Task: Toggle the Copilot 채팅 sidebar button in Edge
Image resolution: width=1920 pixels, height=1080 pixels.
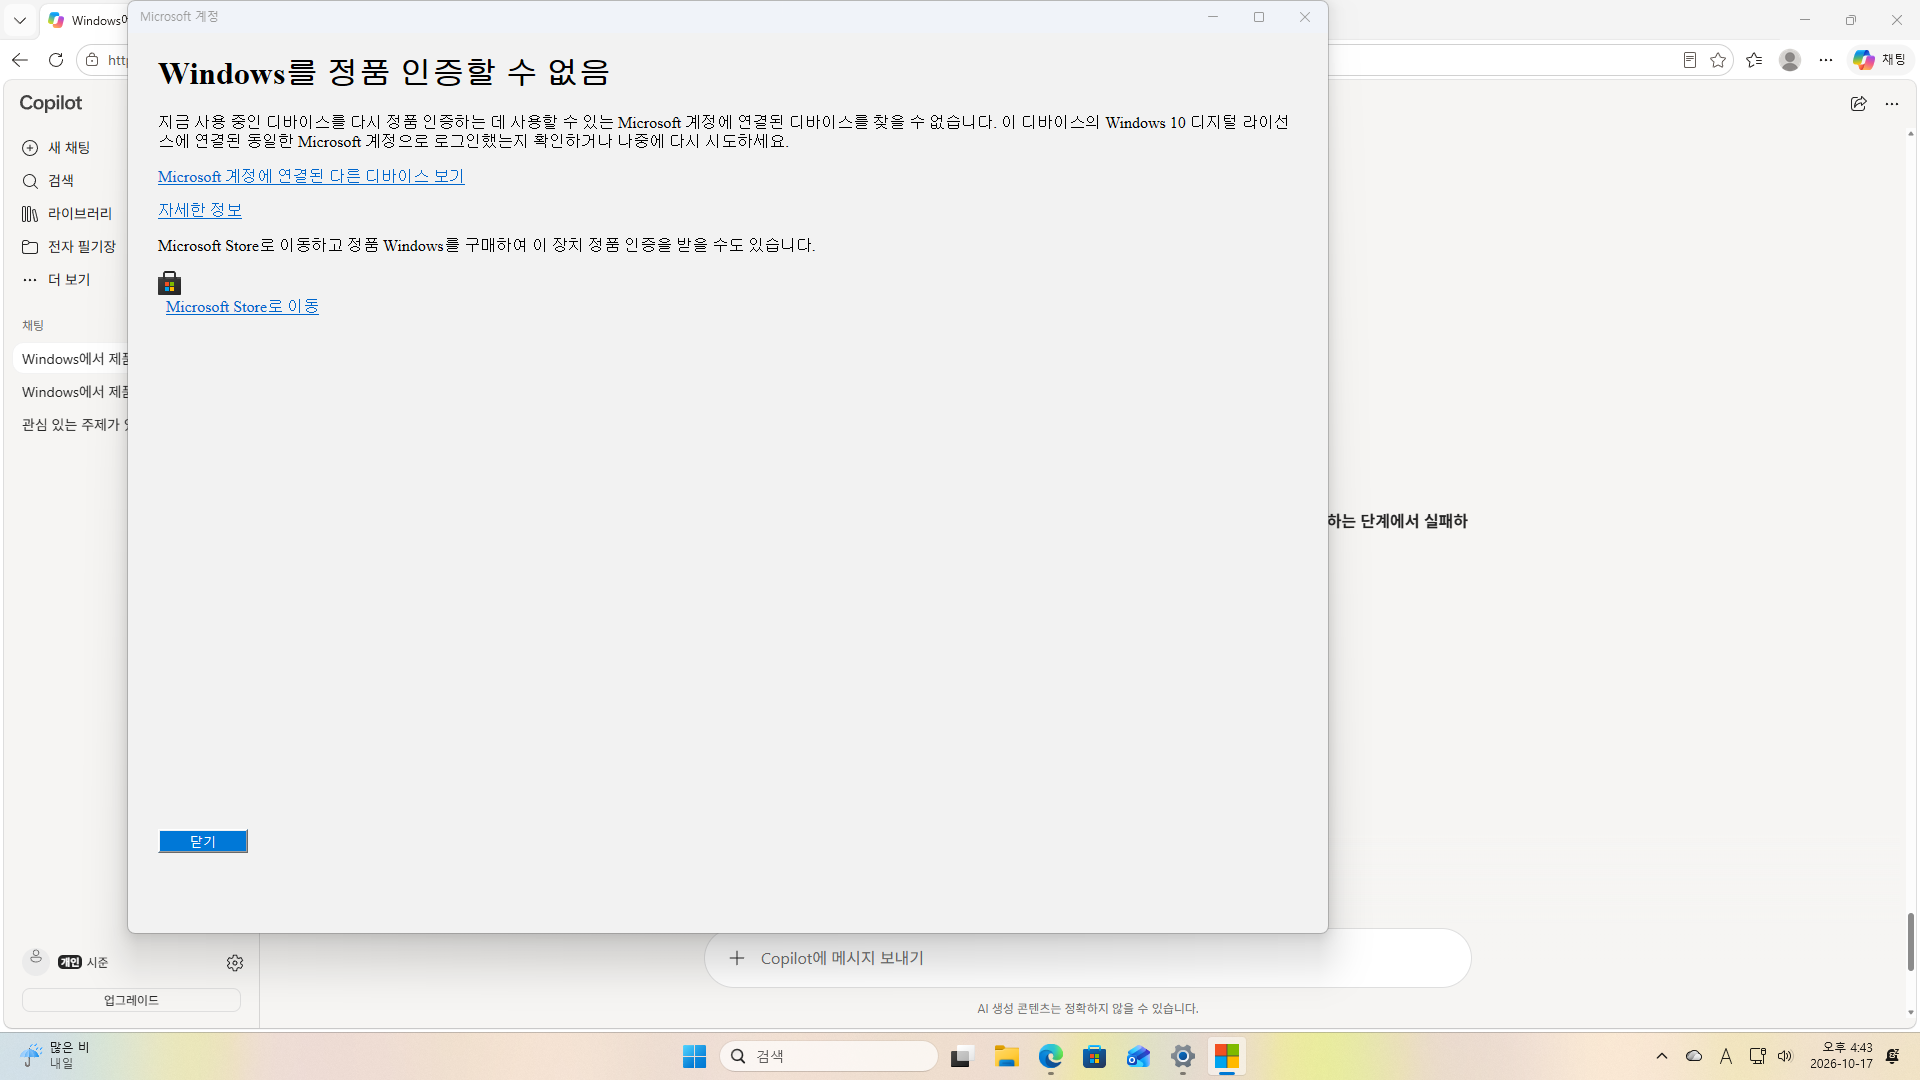Action: (x=1880, y=60)
